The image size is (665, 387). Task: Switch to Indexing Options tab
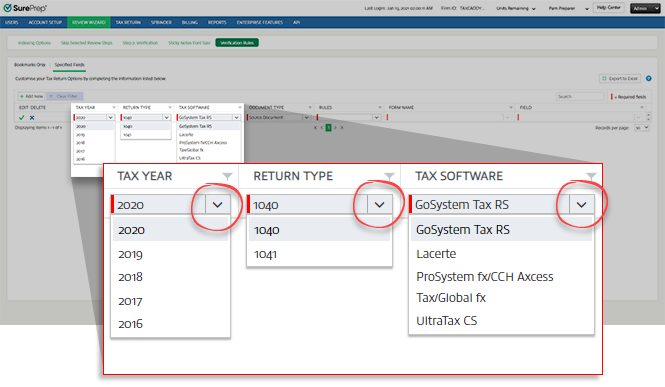[x=34, y=43]
